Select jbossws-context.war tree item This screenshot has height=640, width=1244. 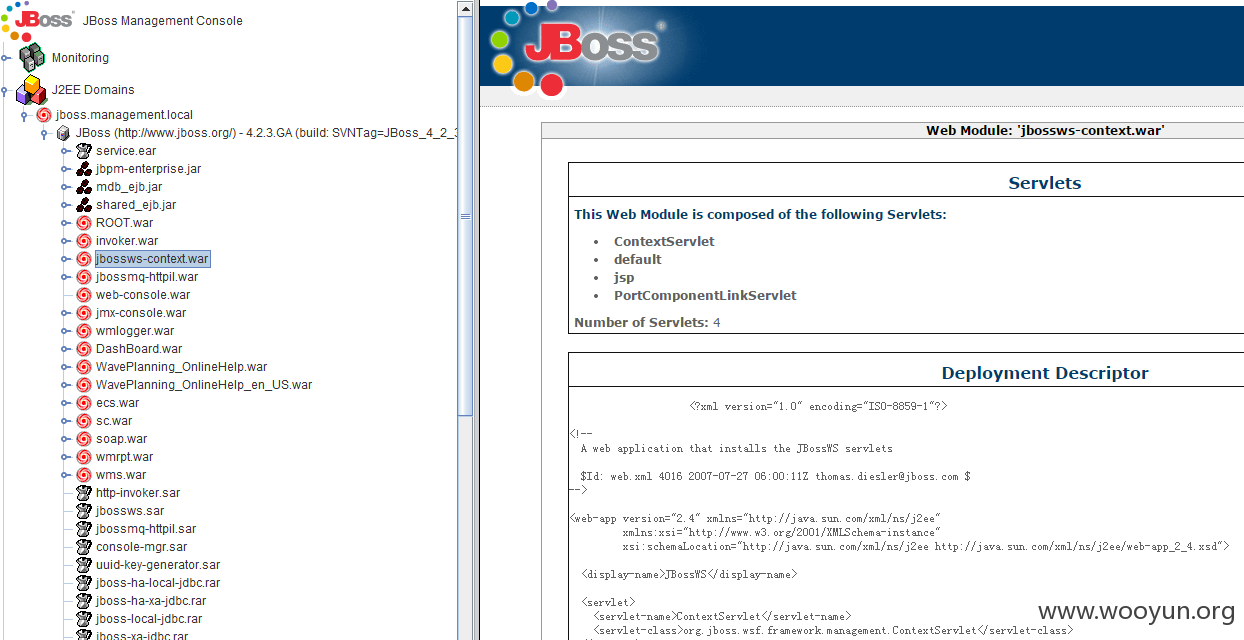tap(152, 259)
